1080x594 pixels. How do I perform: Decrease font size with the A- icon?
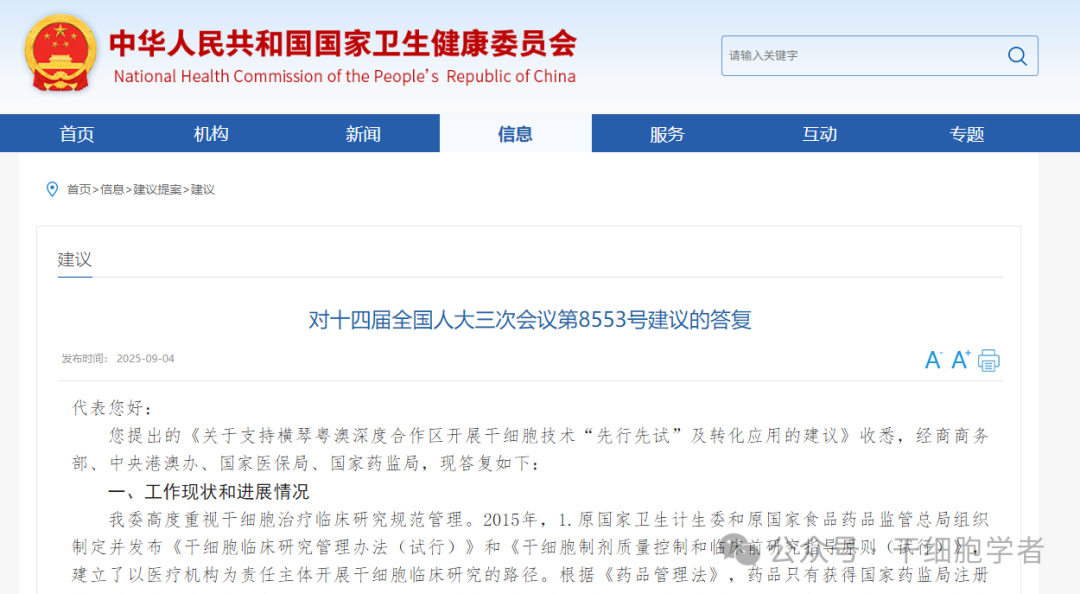pyautogui.click(x=933, y=361)
